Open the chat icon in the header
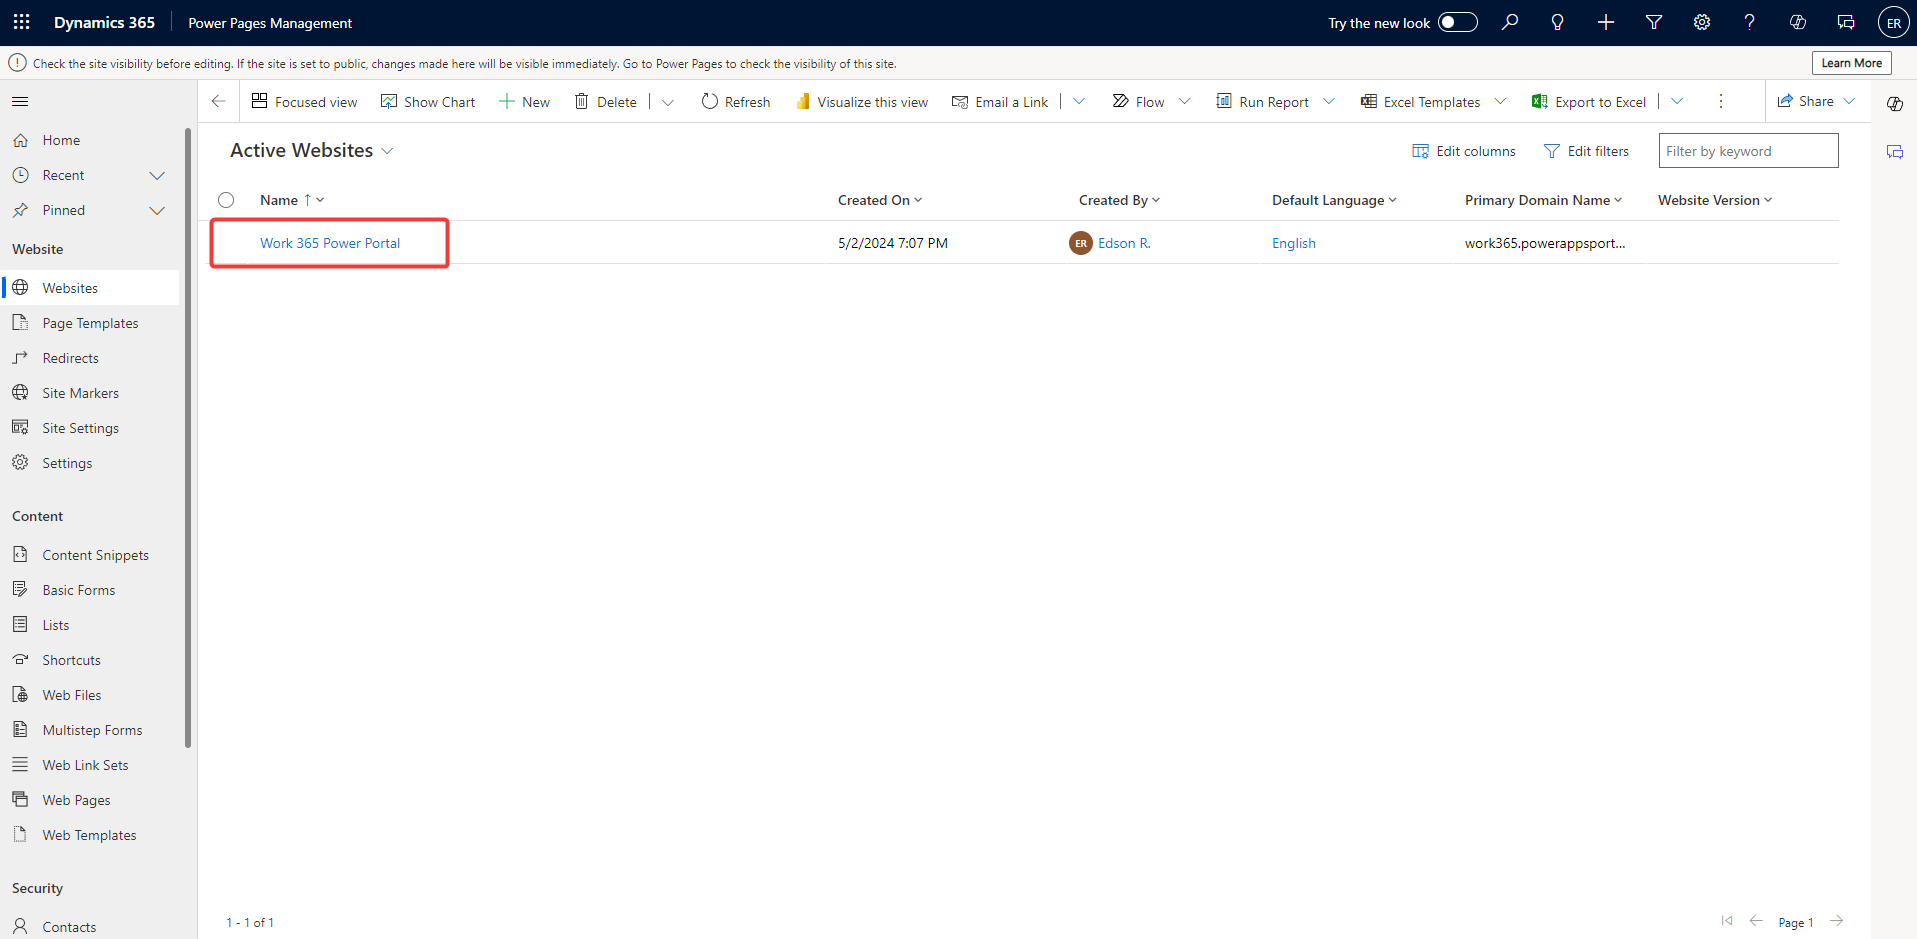Image resolution: width=1917 pixels, height=939 pixels. (x=1846, y=22)
